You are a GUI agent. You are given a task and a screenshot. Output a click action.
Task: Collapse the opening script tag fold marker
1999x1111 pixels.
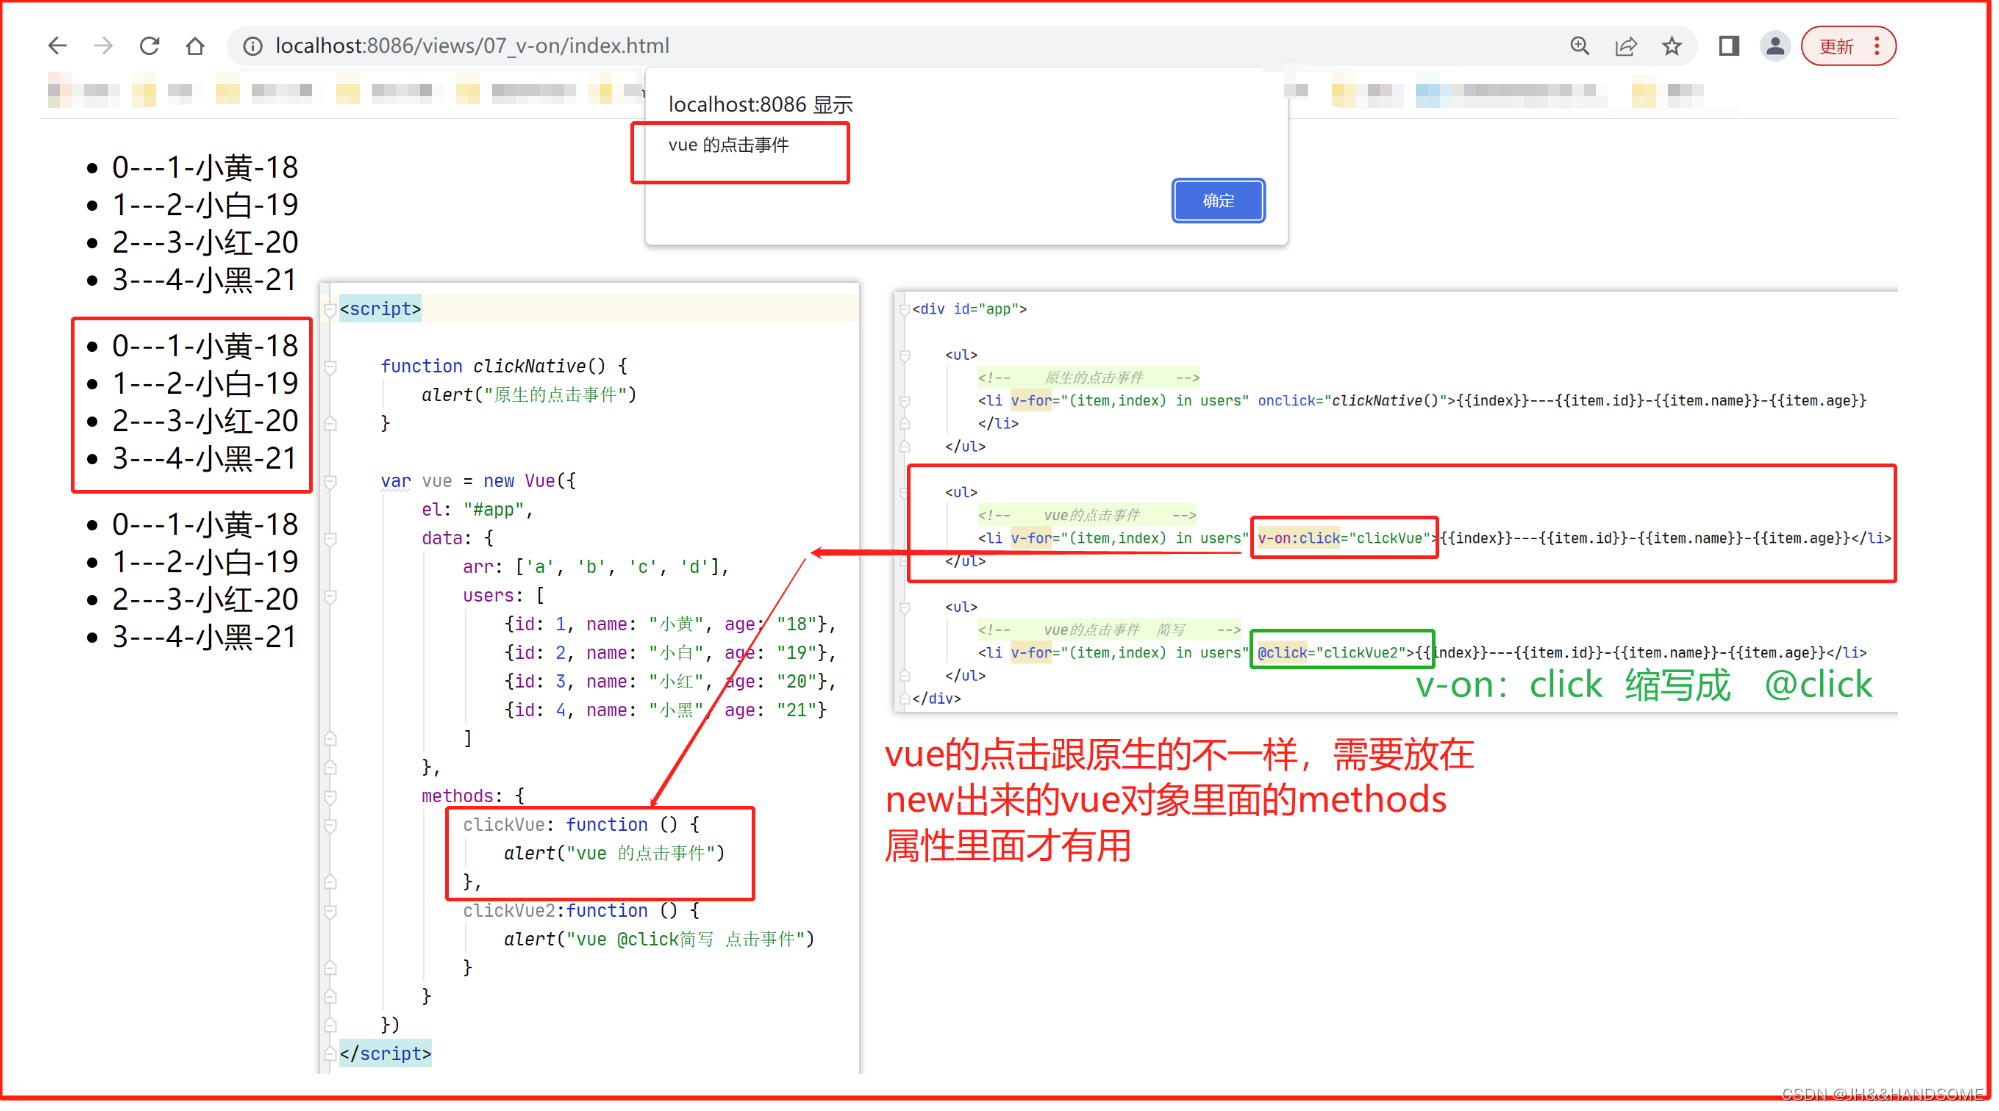tap(330, 309)
